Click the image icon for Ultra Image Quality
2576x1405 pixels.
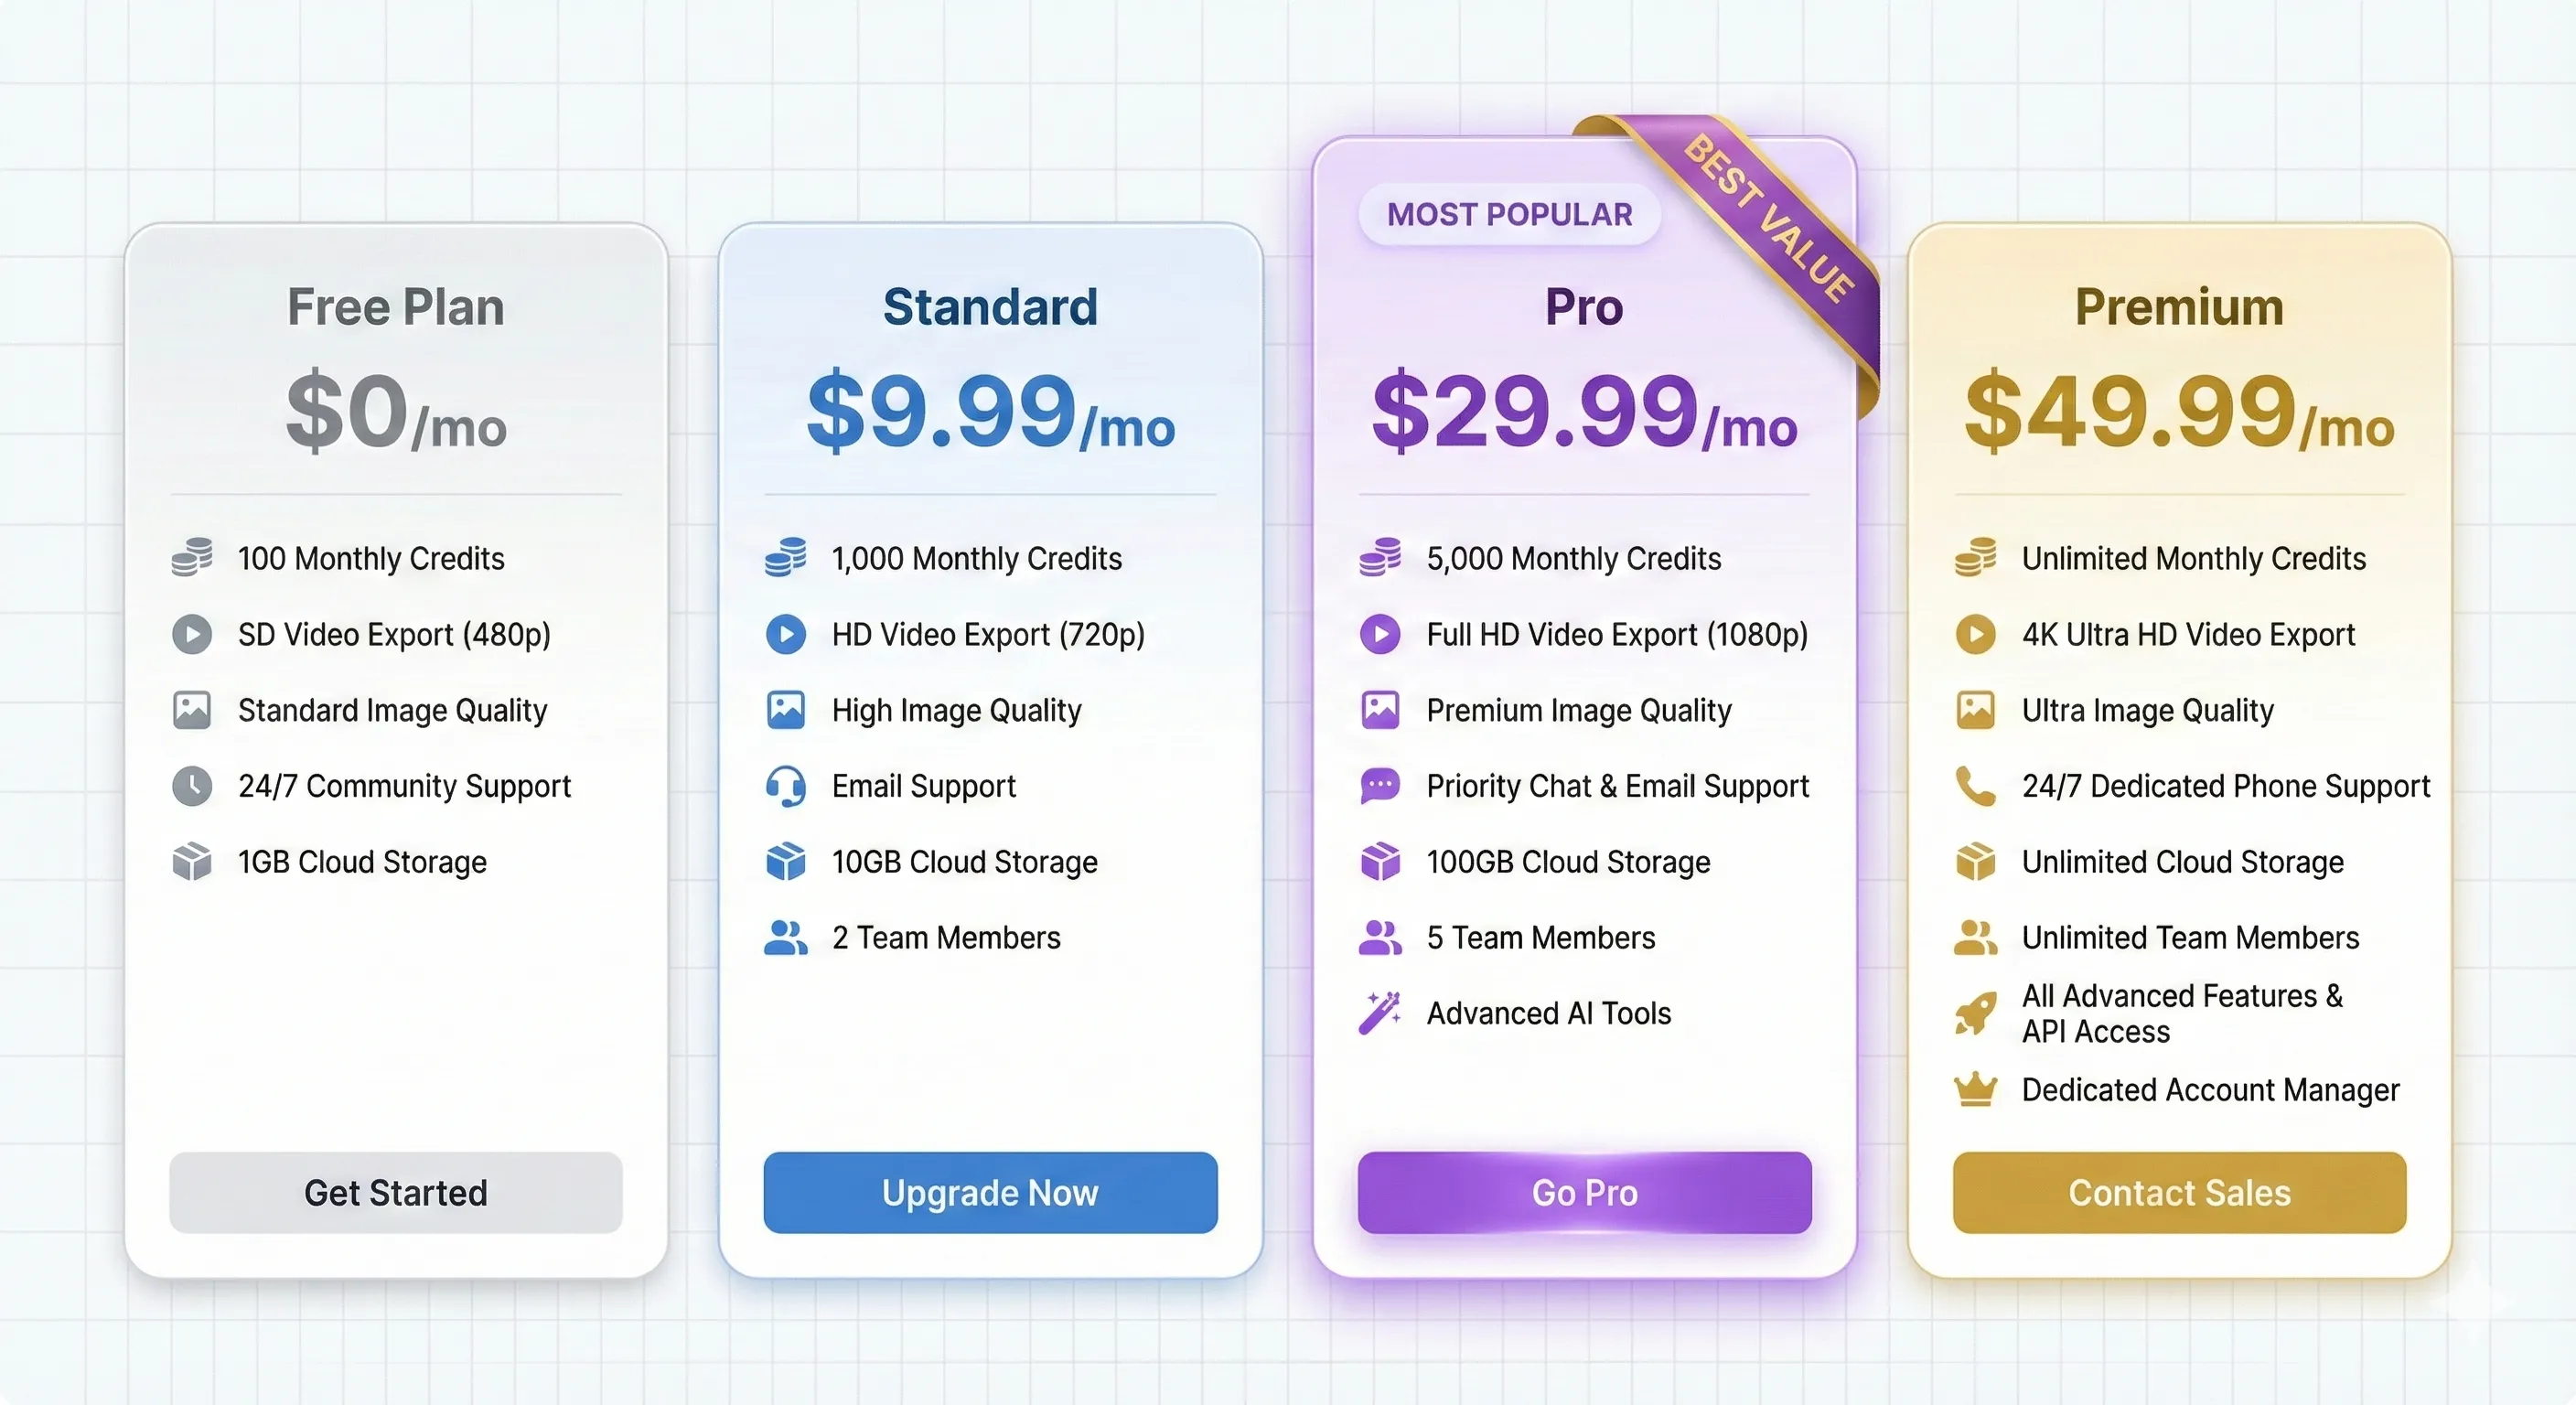click(x=1974, y=710)
